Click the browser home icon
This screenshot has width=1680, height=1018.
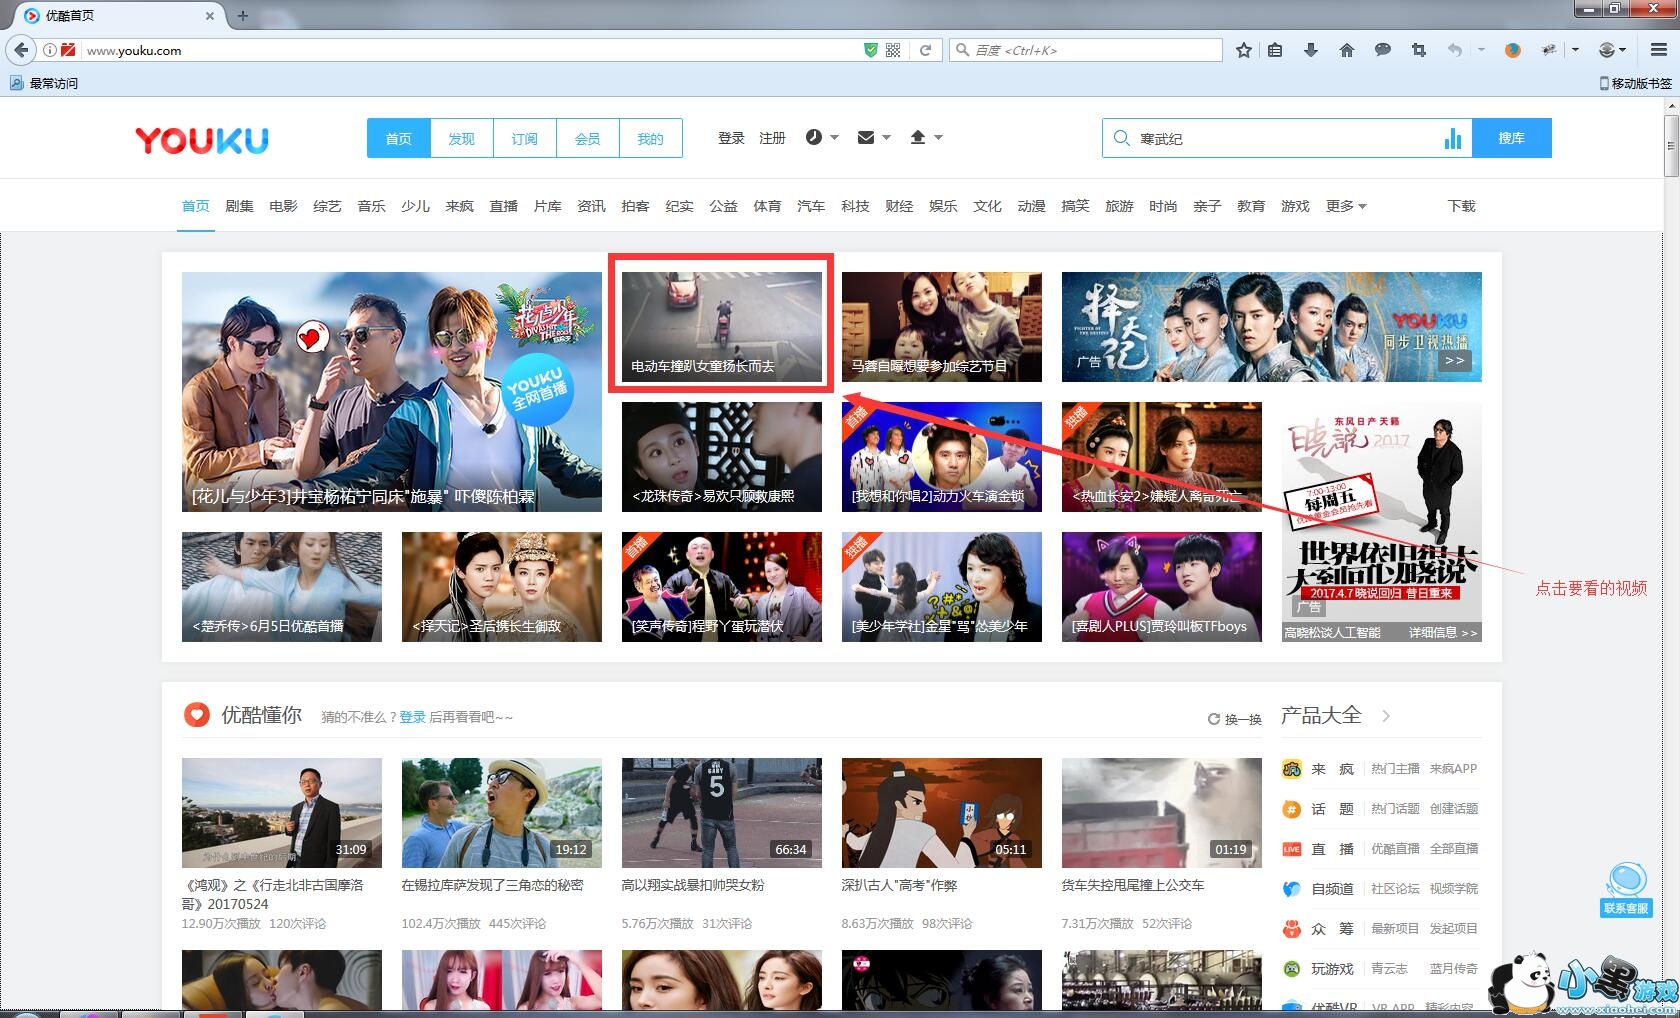(1346, 50)
